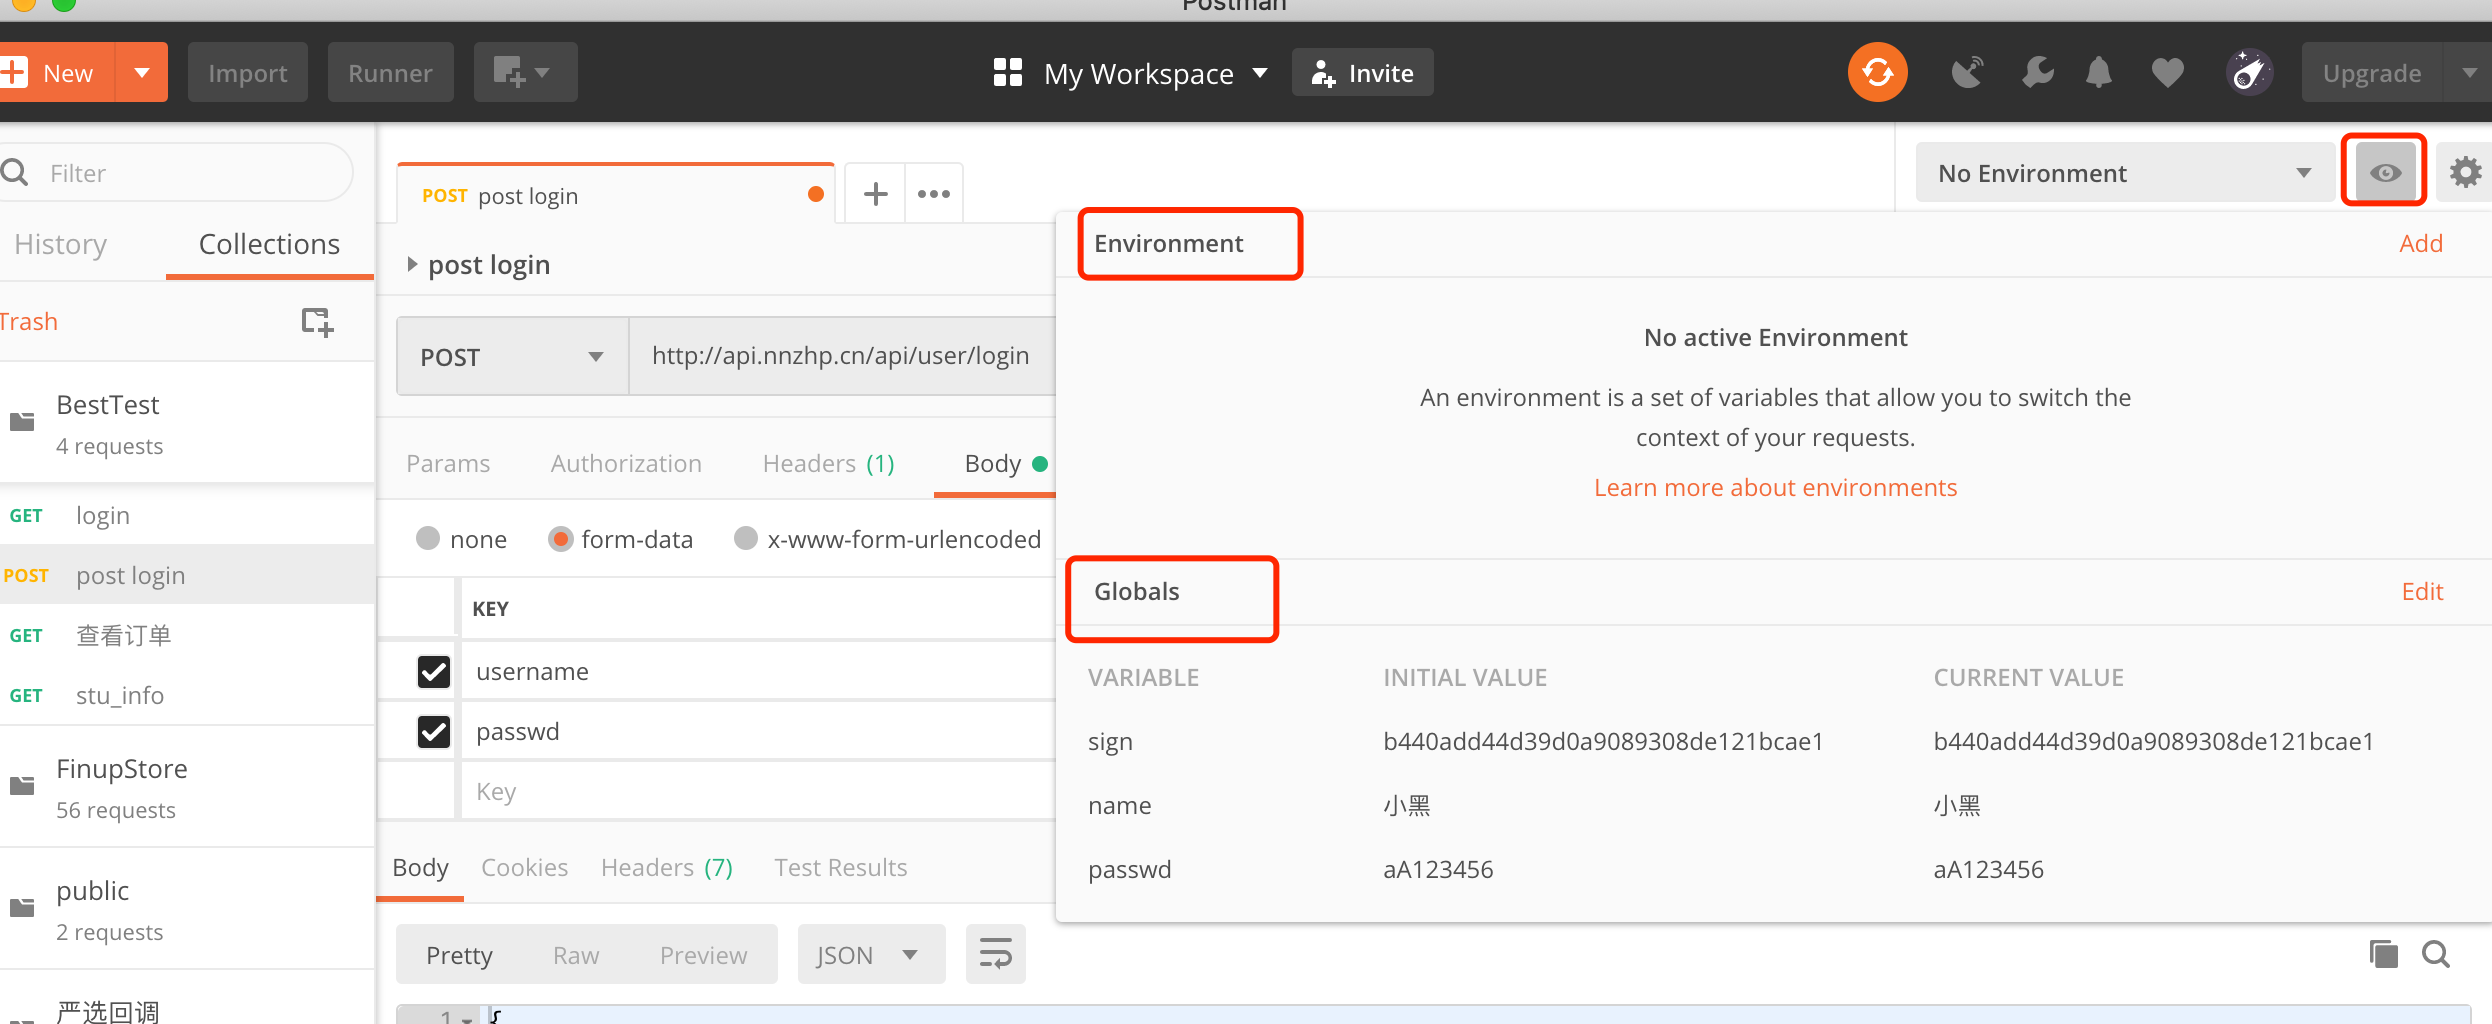Open the request Headers (1) tab
The image size is (2492, 1024).
[x=828, y=463]
